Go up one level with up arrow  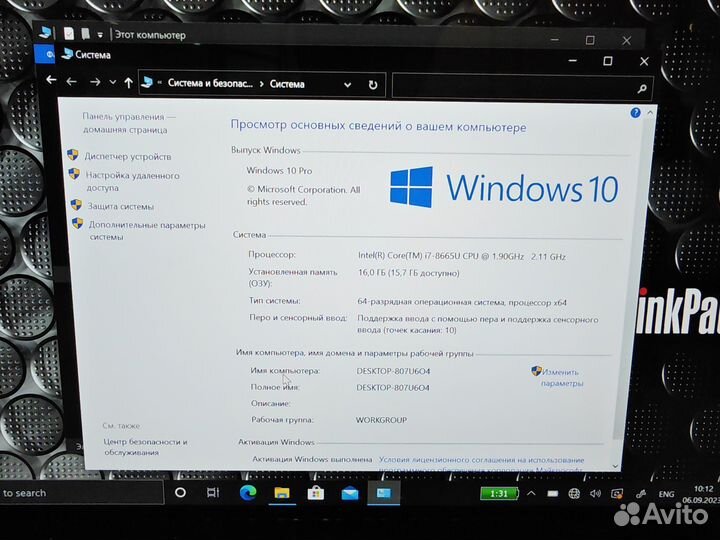pos(129,83)
